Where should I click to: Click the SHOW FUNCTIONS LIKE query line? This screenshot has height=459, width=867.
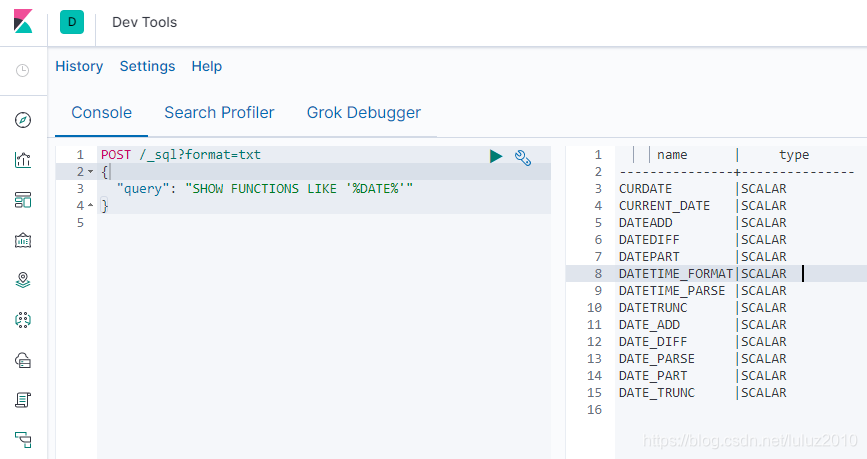(x=265, y=189)
